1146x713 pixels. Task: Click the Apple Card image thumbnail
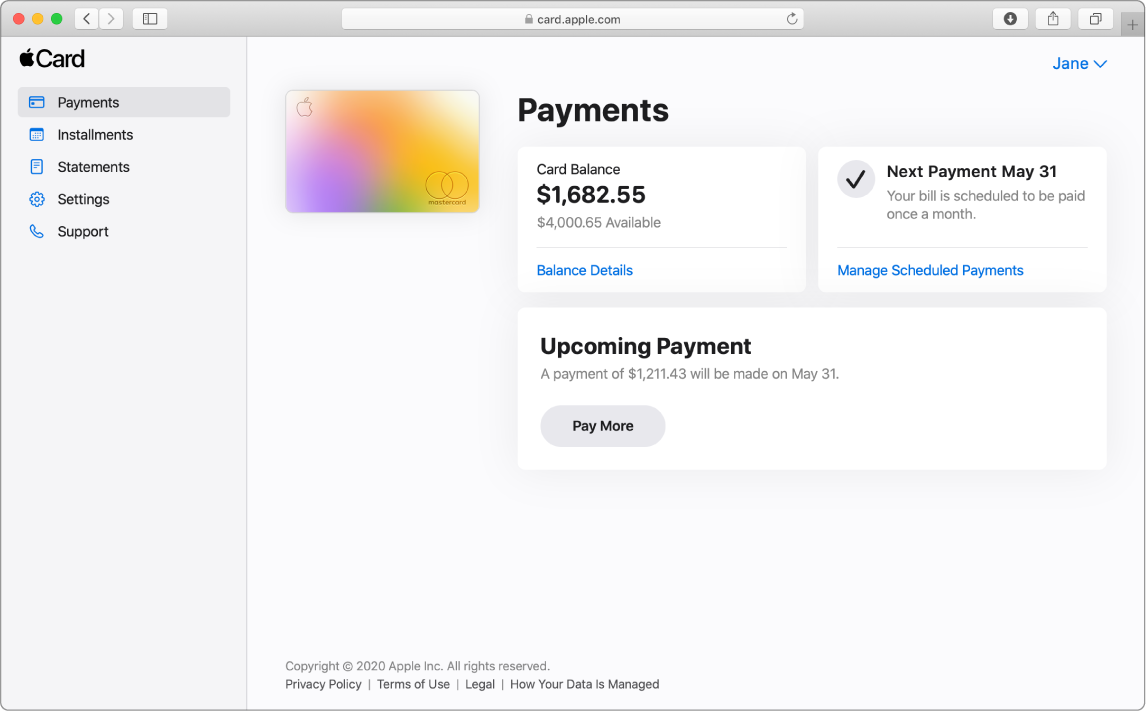[x=382, y=151]
